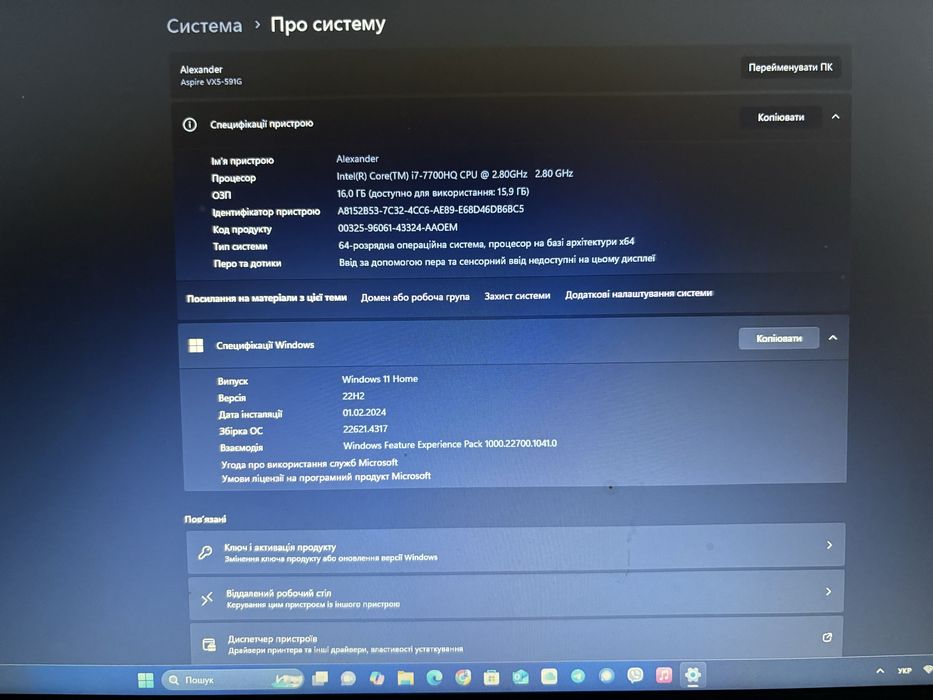Open Диспетчер пристроїв
This screenshot has width=933, height=700.
point(516,642)
